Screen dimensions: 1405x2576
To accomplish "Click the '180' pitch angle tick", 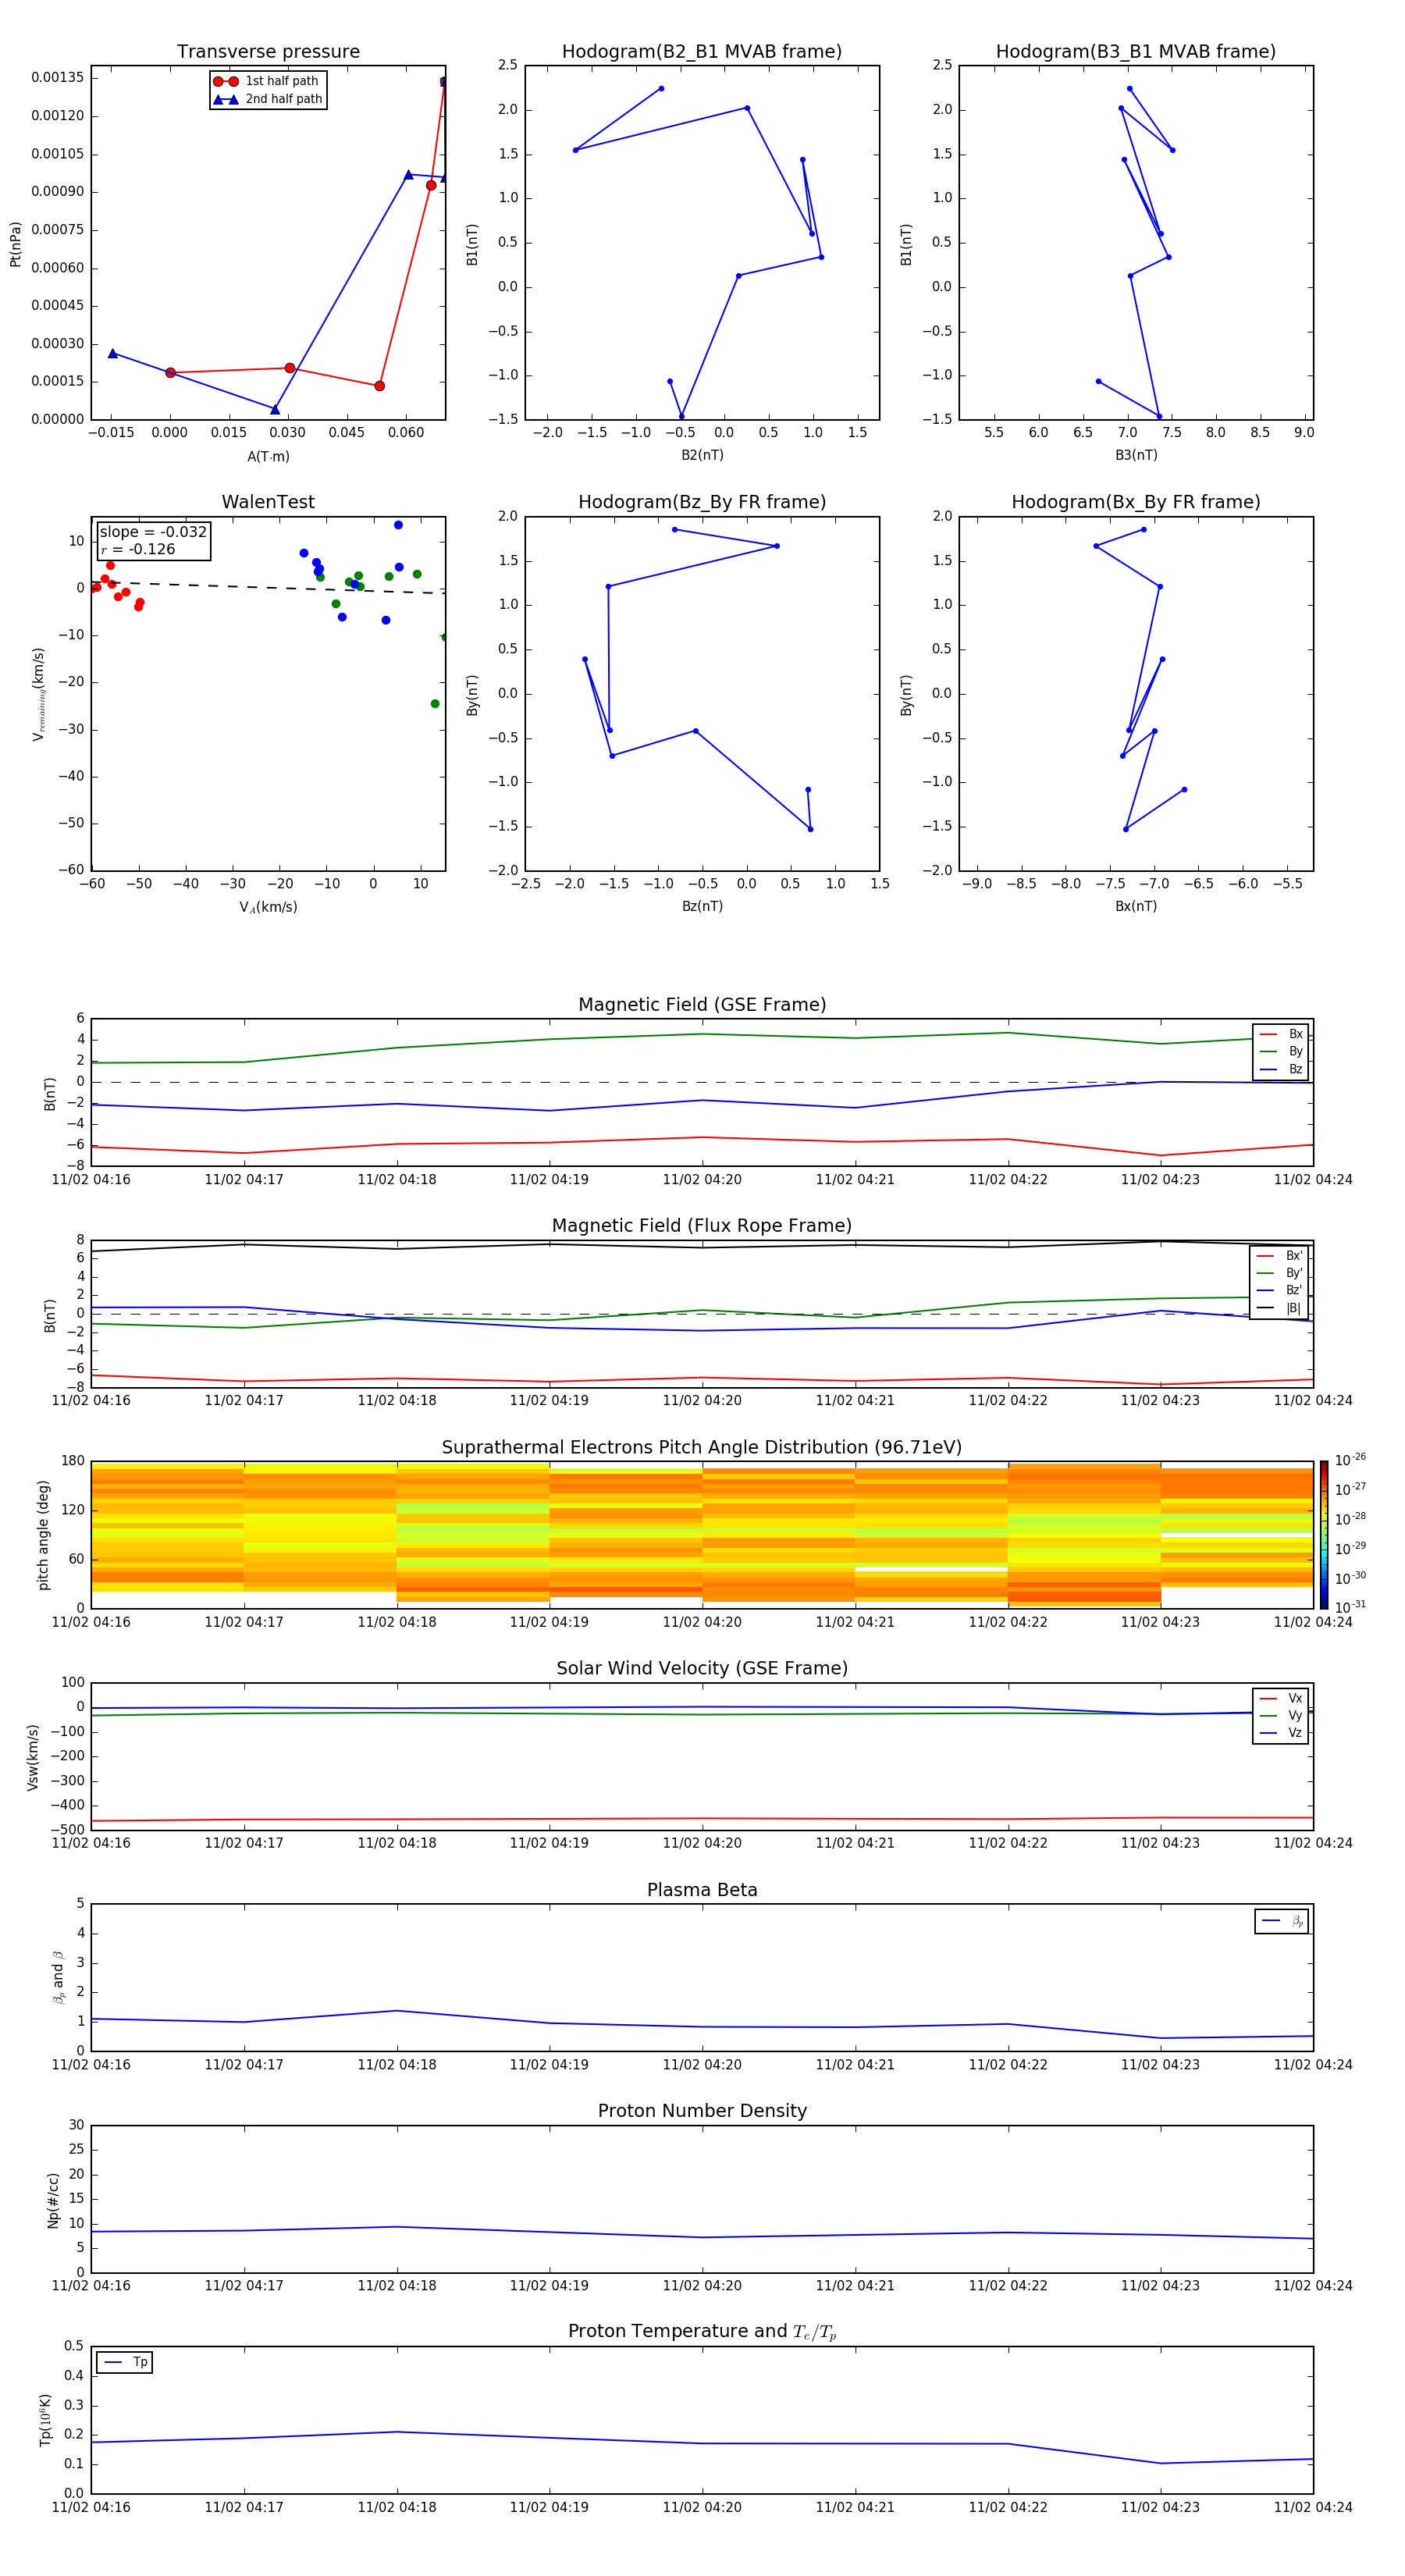I will (73, 1461).
